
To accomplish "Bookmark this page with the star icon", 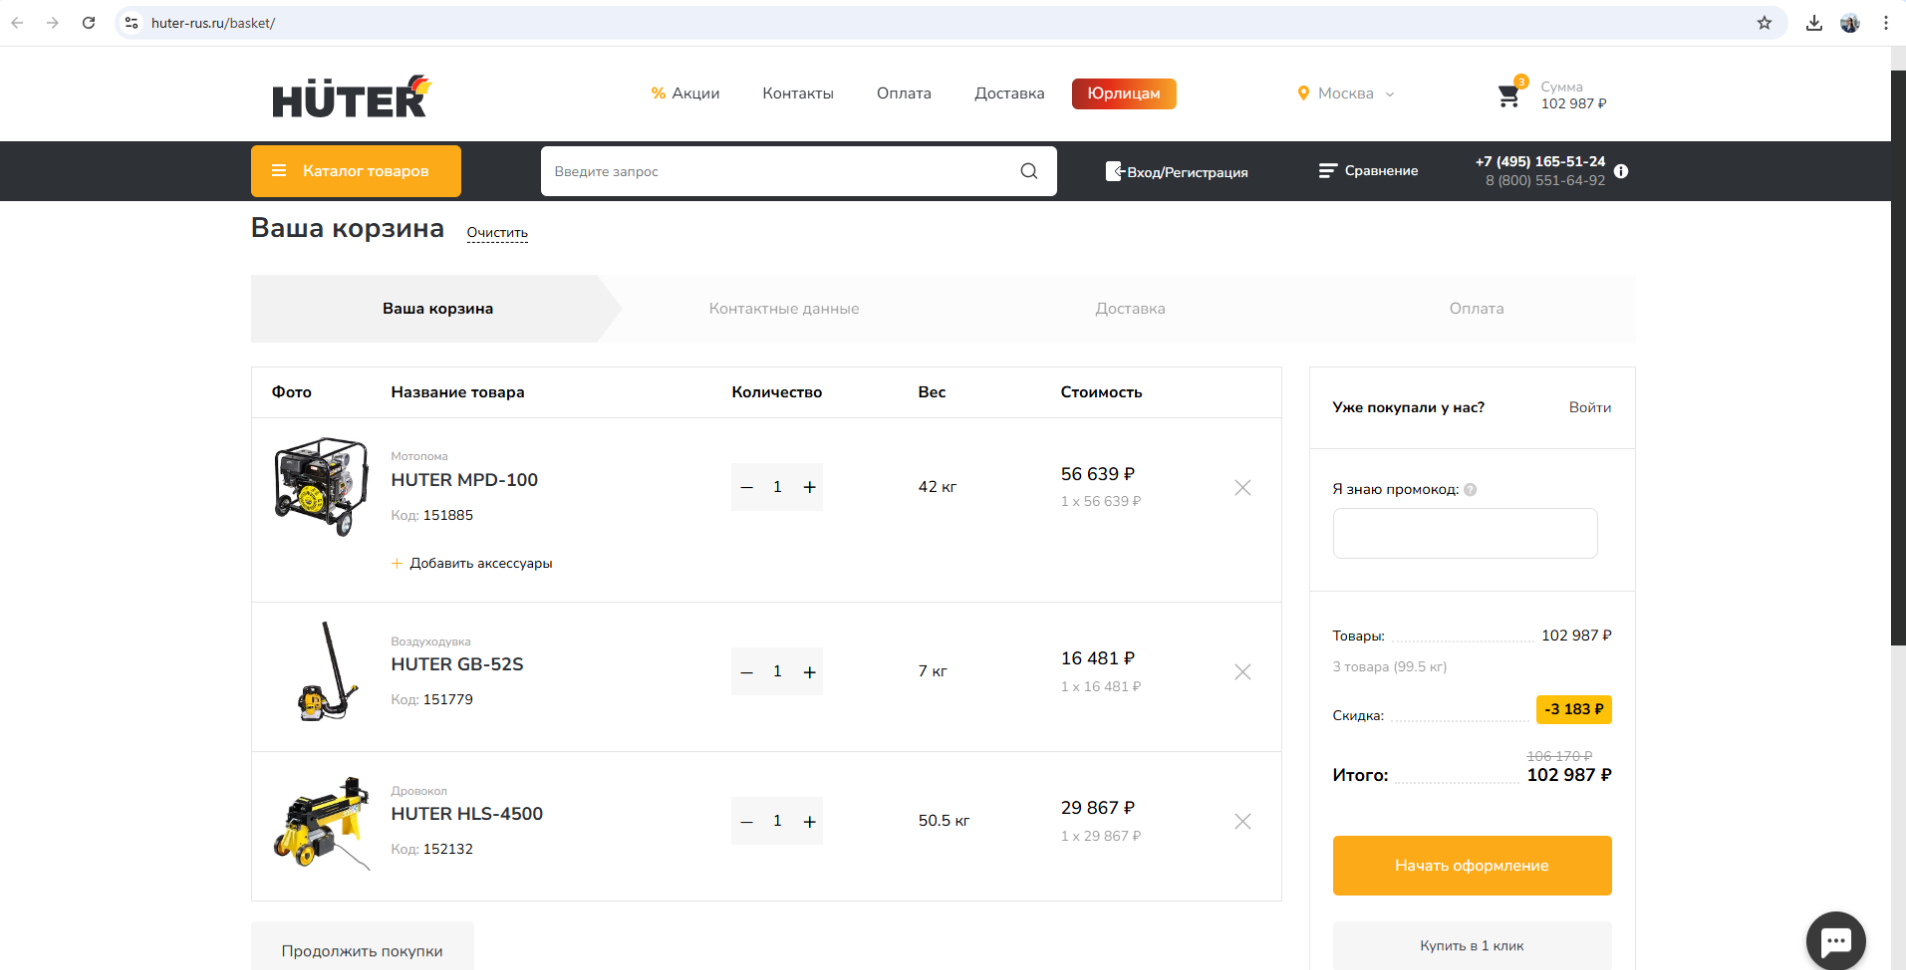I will click(1764, 22).
